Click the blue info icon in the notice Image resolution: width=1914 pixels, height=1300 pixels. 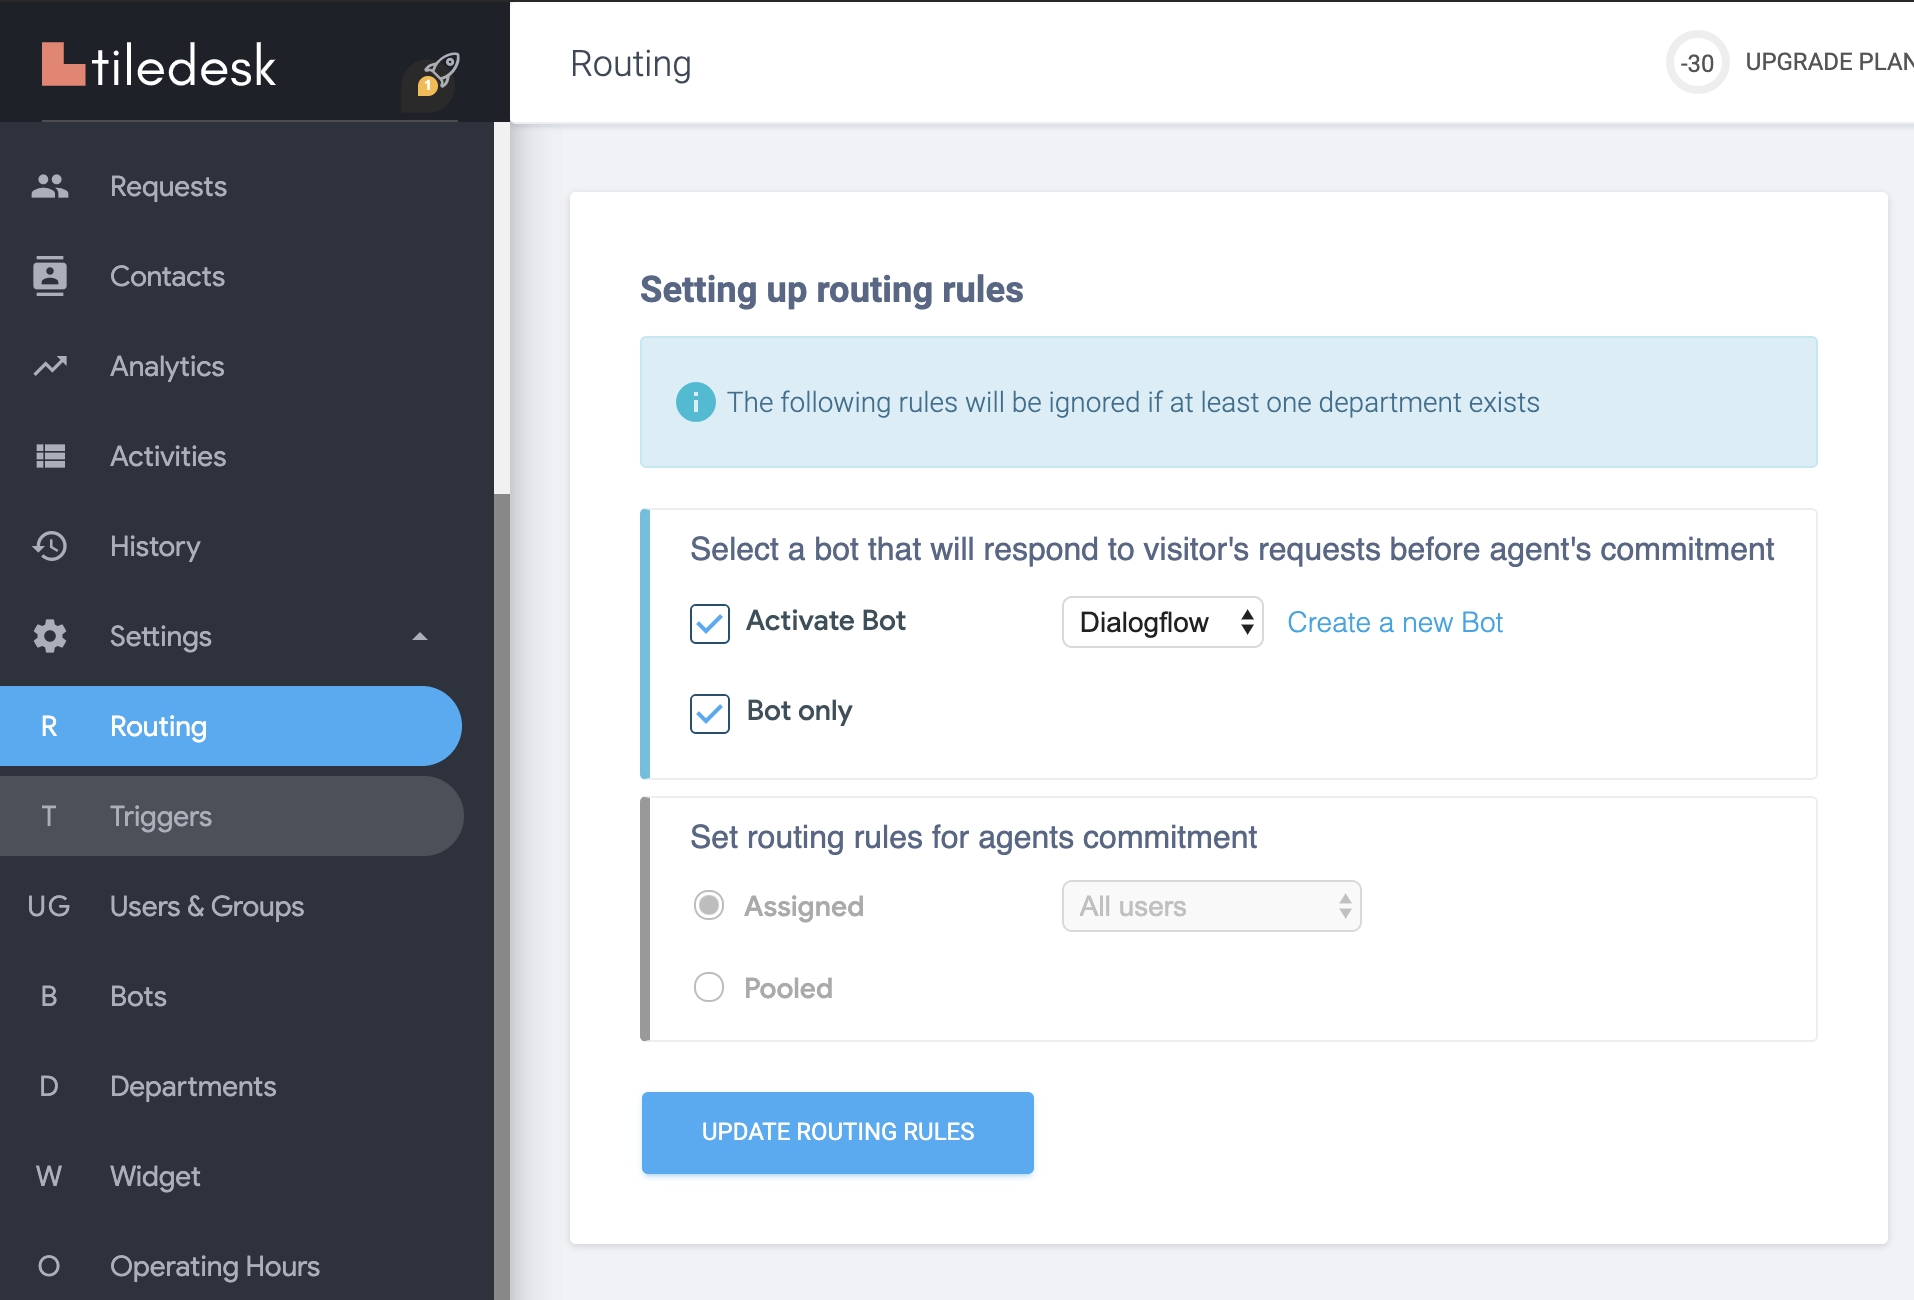(696, 402)
